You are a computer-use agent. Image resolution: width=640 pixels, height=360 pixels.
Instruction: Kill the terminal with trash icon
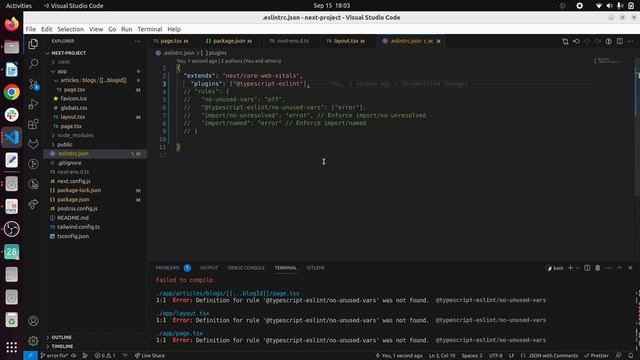(598, 268)
